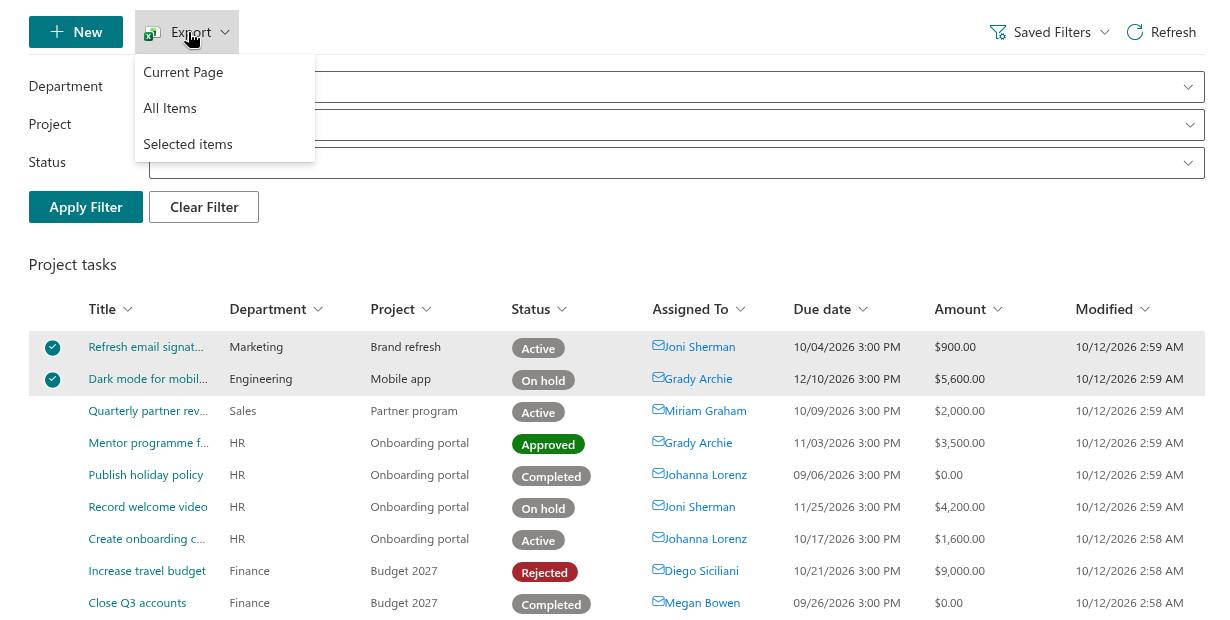The width and height of the screenshot is (1230, 620).
Task: Open the Status filter combo box
Action: click(676, 163)
